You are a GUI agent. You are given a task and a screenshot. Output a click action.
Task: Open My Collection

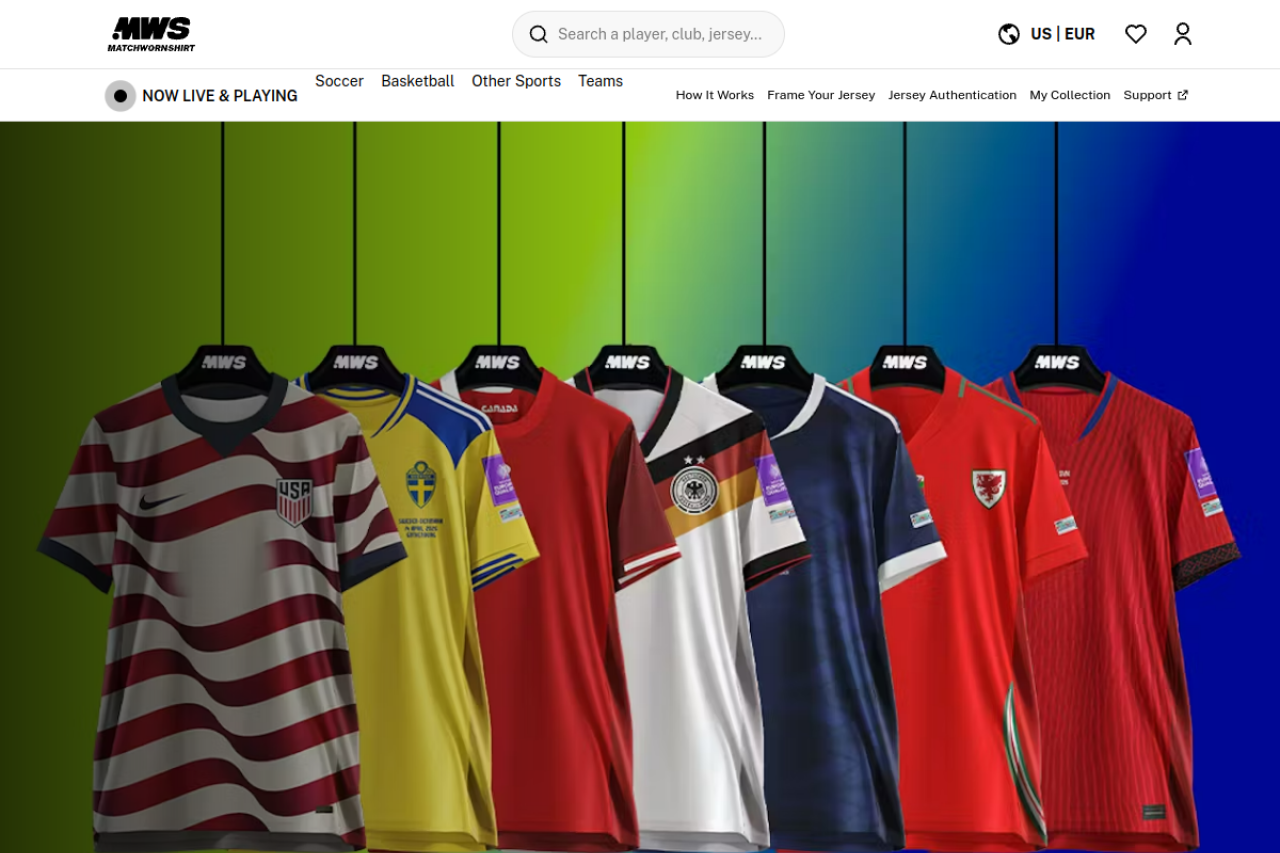point(1069,95)
